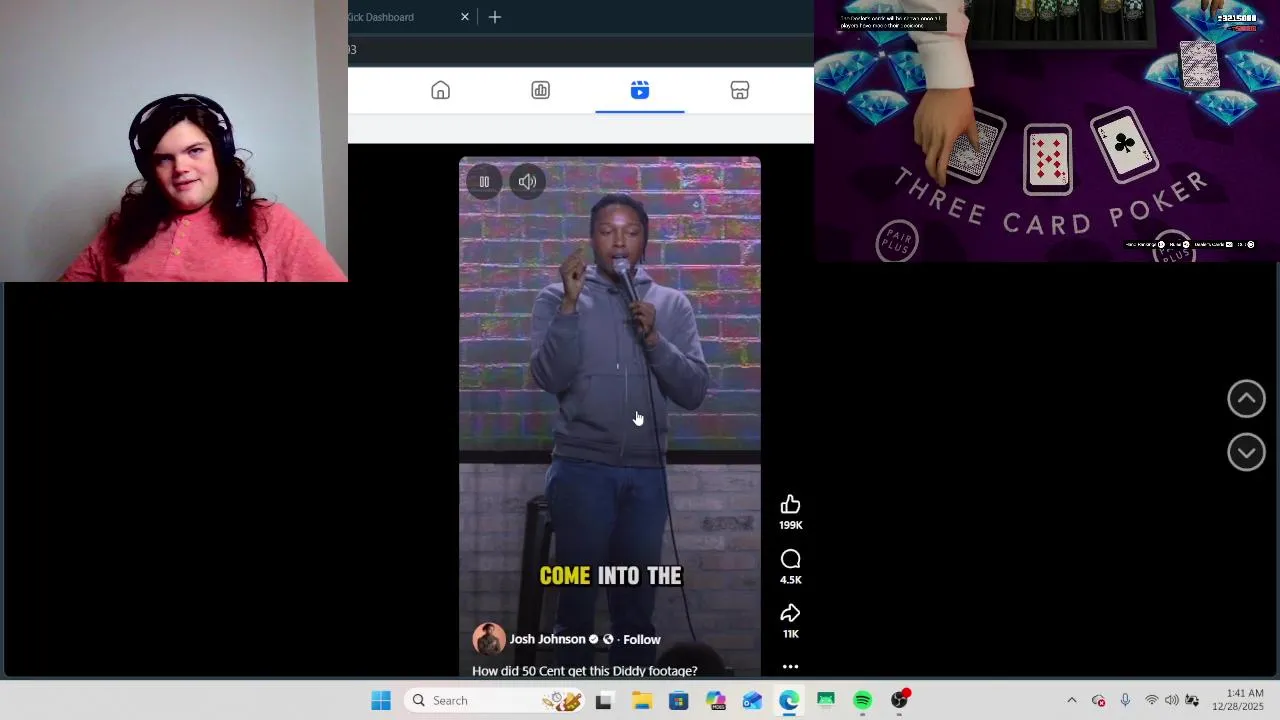Click the battery status tray icon
Screen dimensions: 1280x720
click(x=1192, y=701)
